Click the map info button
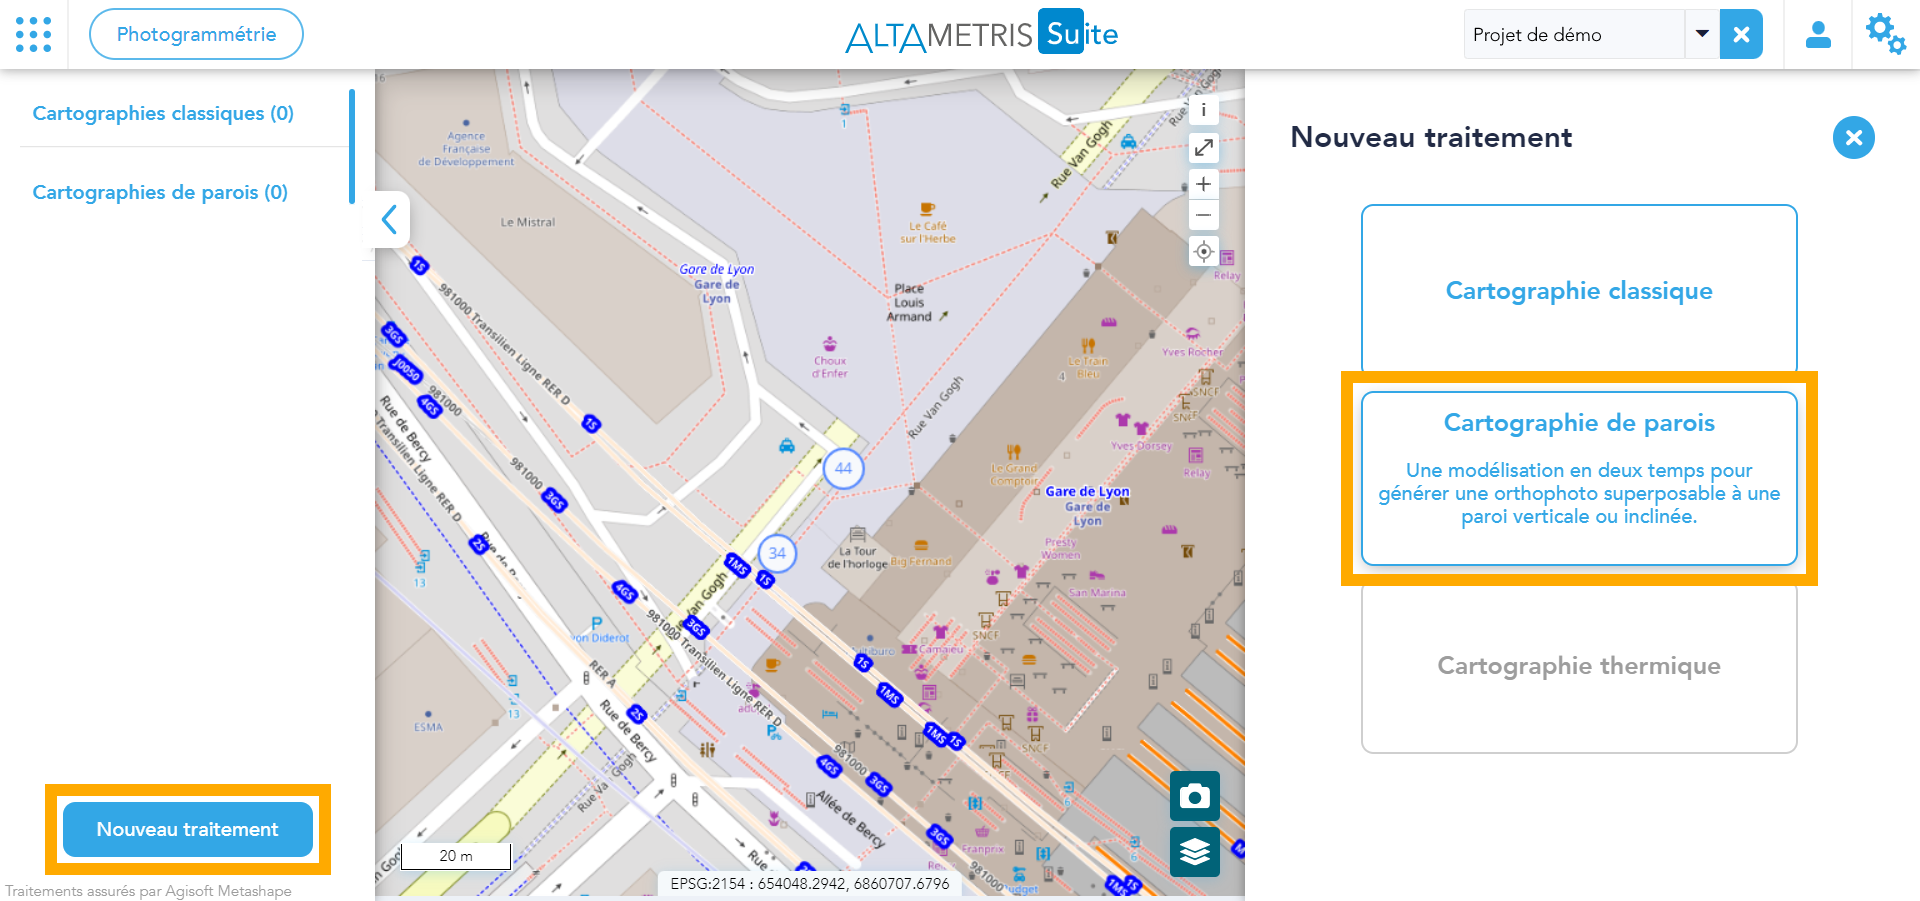Image resolution: width=1920 pixels, height=901 pixels. (1203, 111)
